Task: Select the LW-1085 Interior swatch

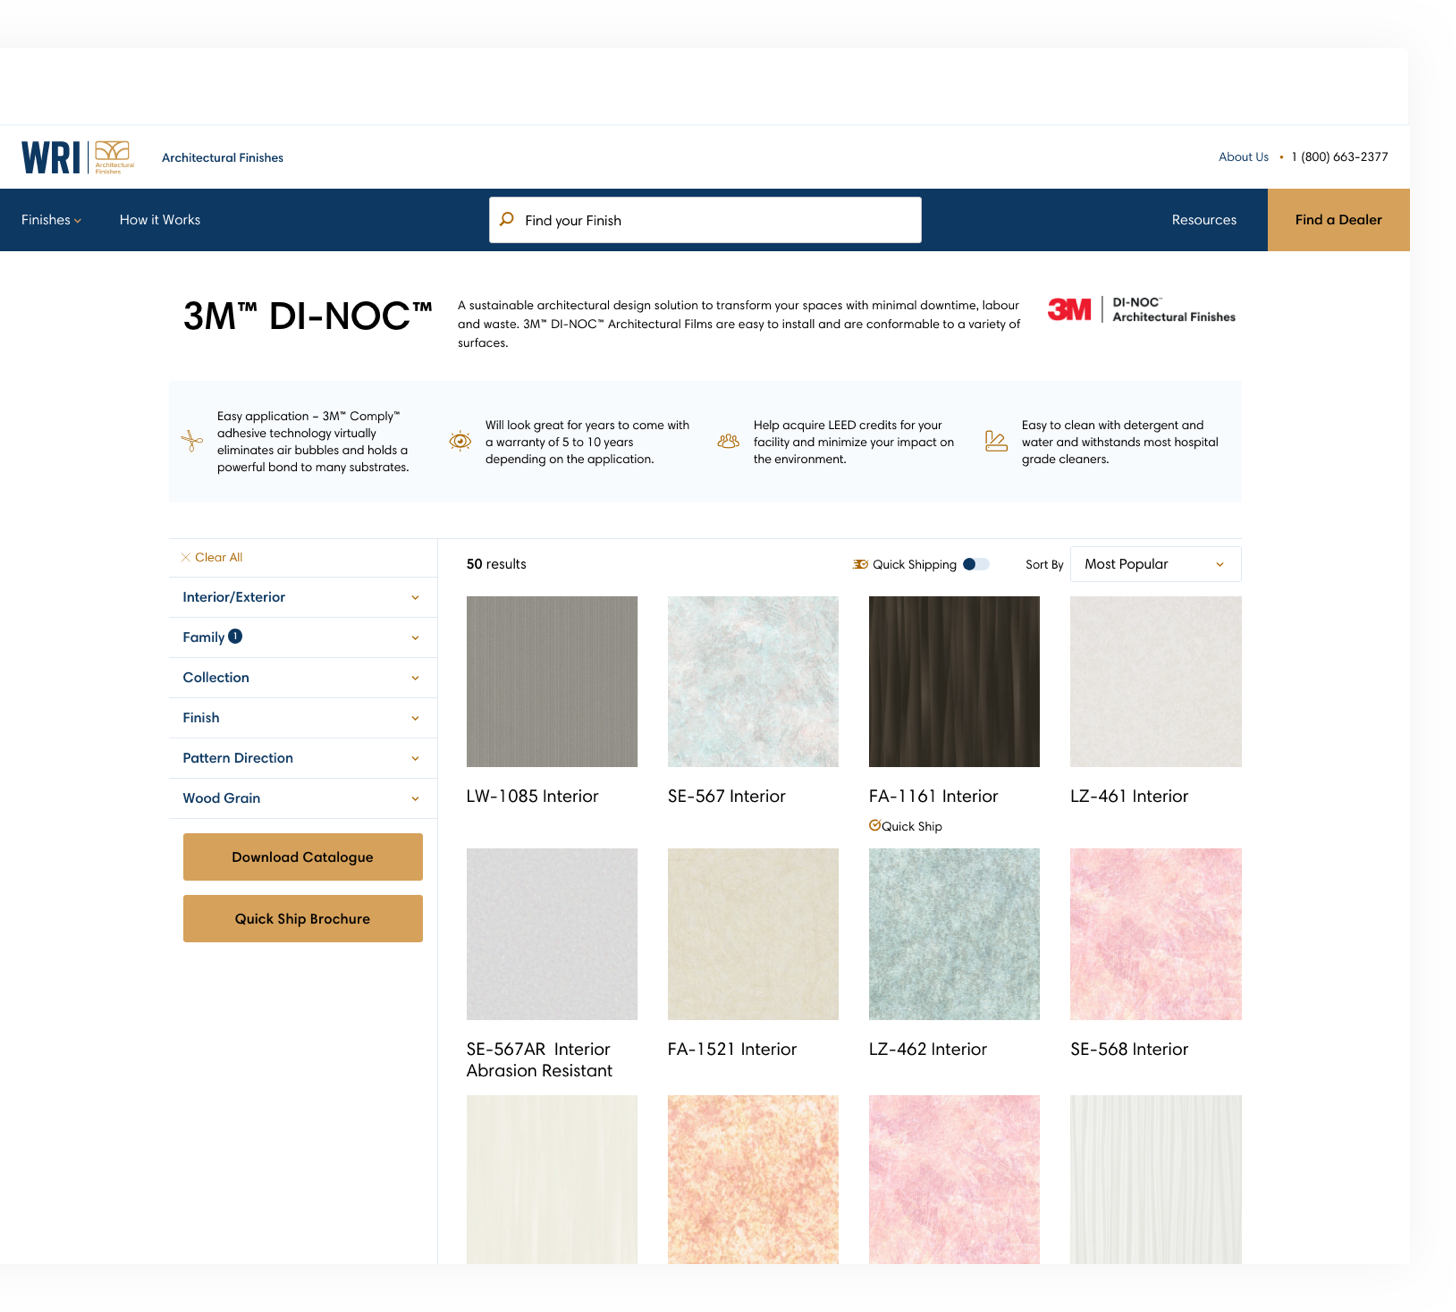Action: 552,682
